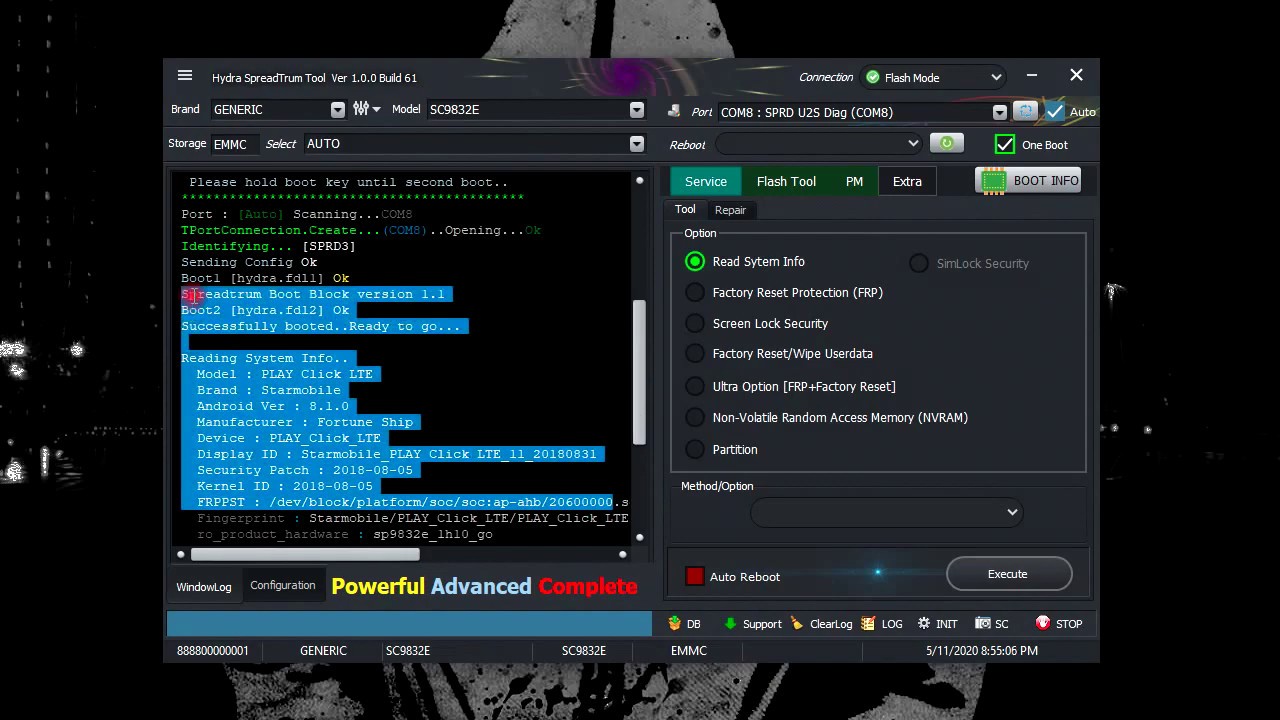Switch to the WindowLog tab
1280x720 pixels.
point(204,587)
